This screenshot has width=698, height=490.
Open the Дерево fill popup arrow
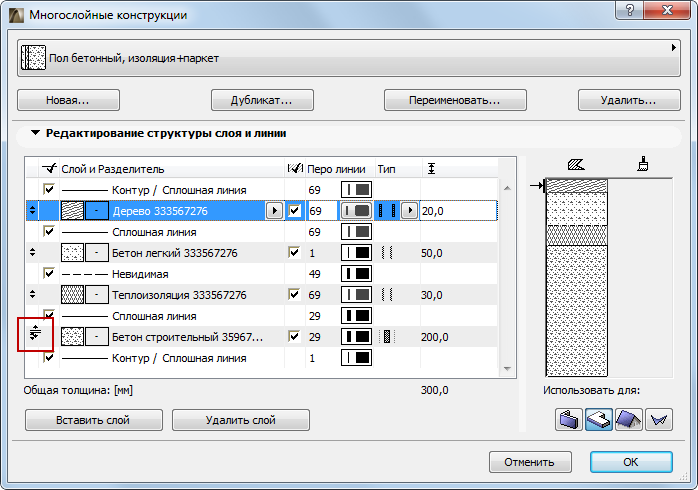[274, 211]
